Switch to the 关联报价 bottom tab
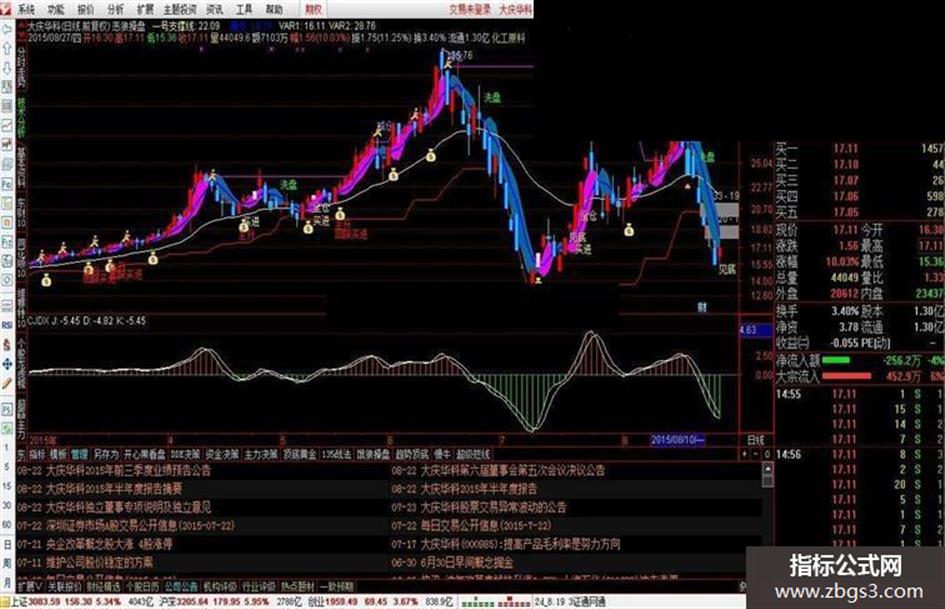Image resolution: width=945 pixels, height=609 pixels. 64,586
